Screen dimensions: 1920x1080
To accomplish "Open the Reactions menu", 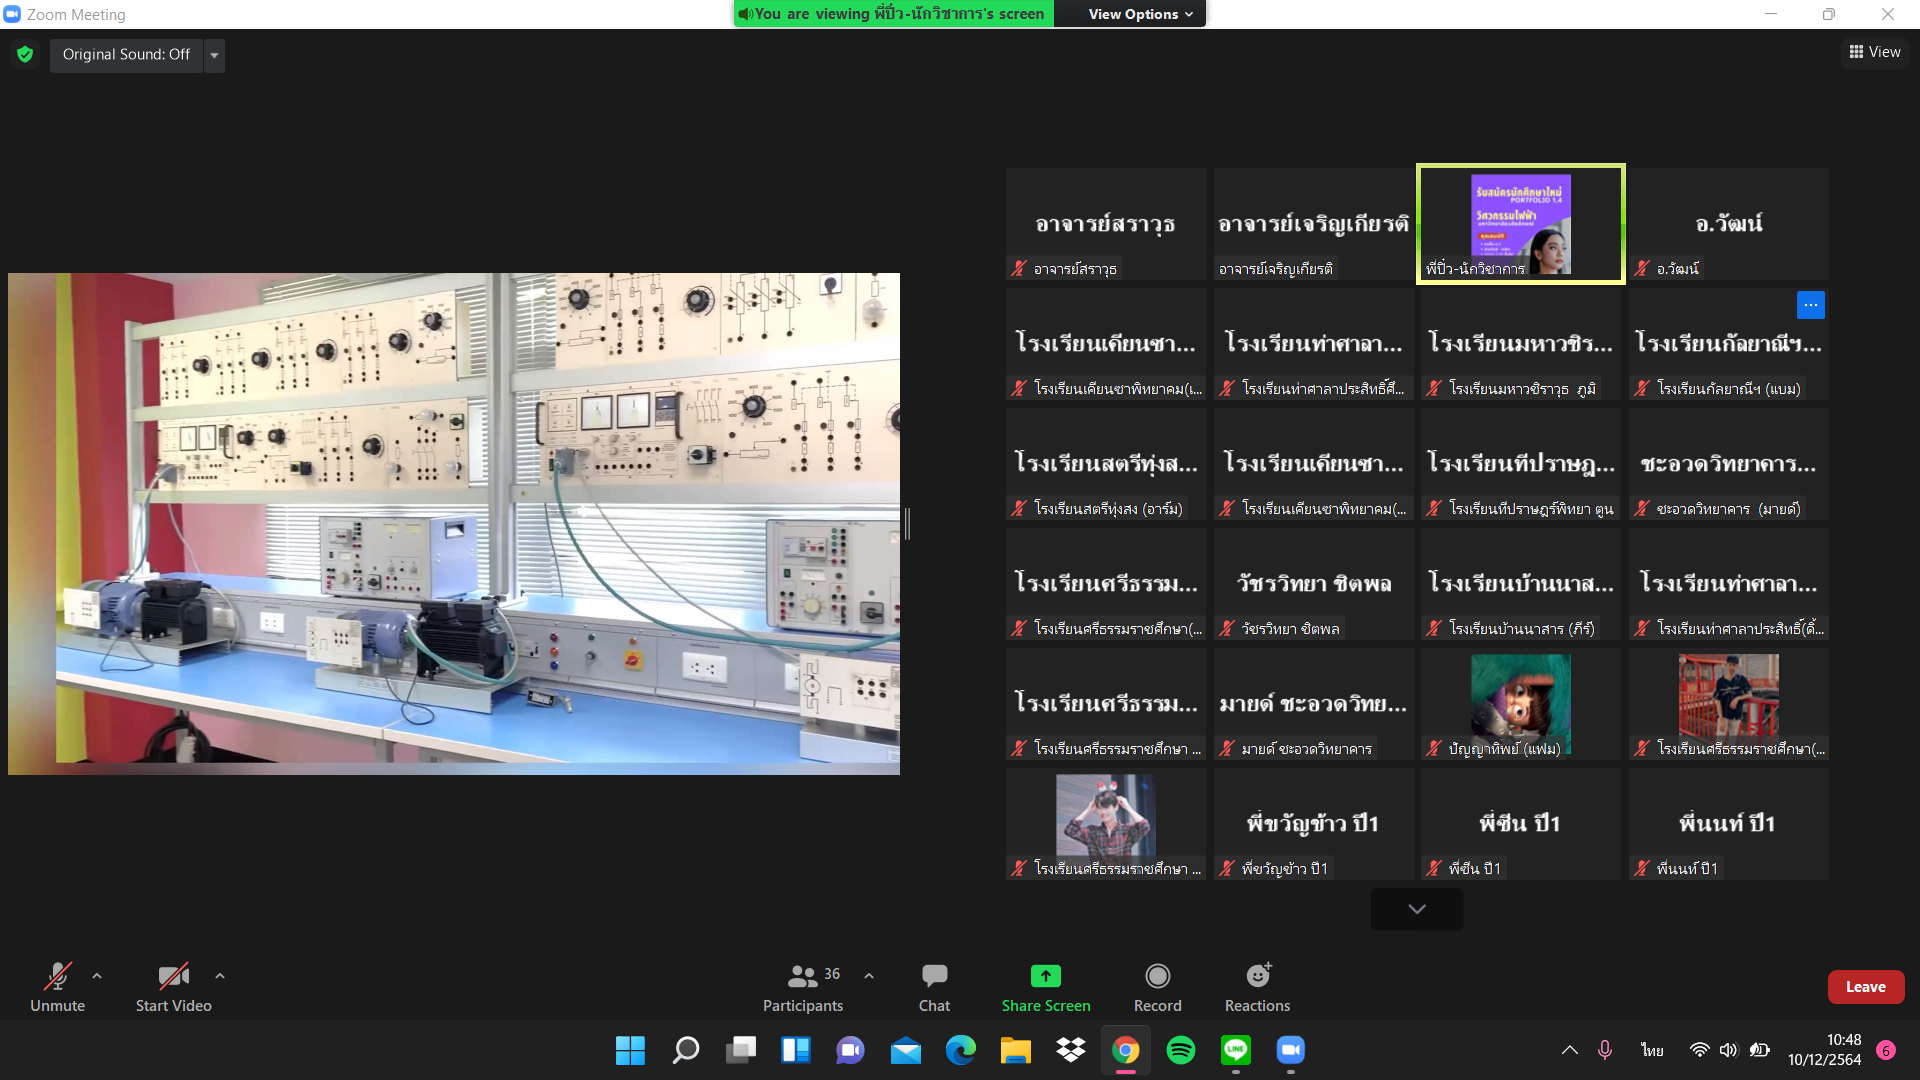I will 1257,986.
